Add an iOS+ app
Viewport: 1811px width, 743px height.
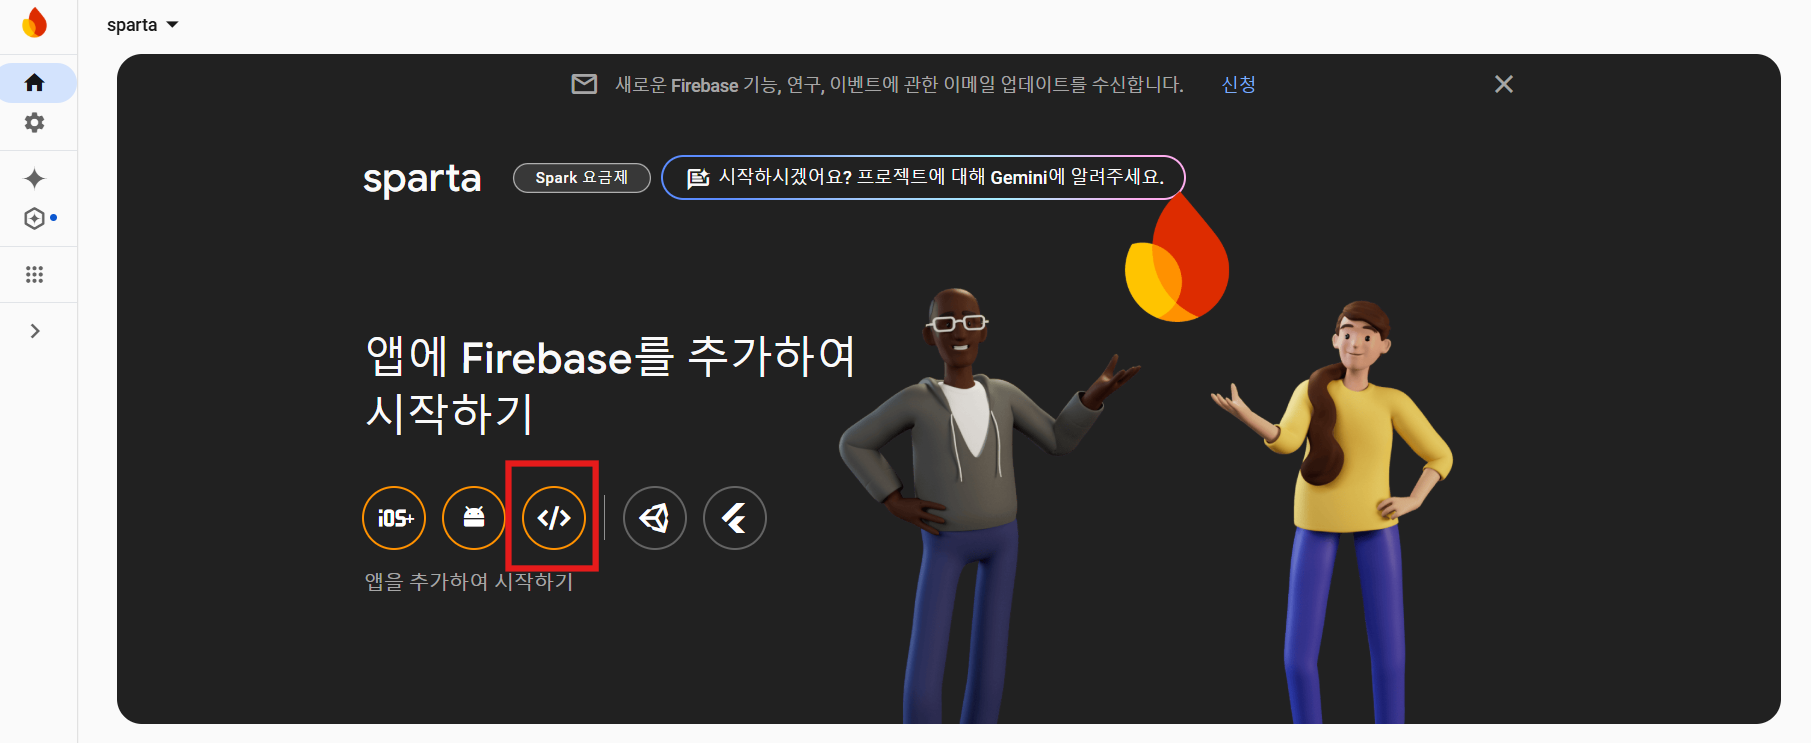pos(394,518)
